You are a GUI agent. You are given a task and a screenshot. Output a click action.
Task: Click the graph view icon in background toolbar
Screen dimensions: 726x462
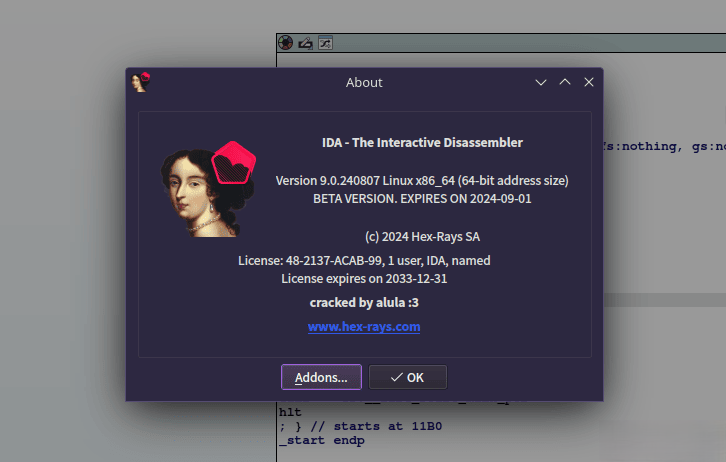(x=325, y=43)
